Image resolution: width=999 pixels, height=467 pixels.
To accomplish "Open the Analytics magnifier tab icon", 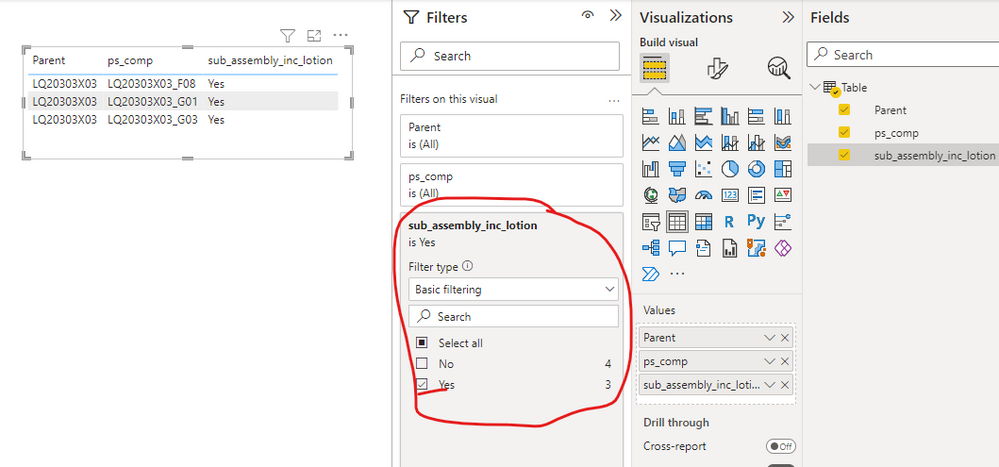I will point(779,68).
